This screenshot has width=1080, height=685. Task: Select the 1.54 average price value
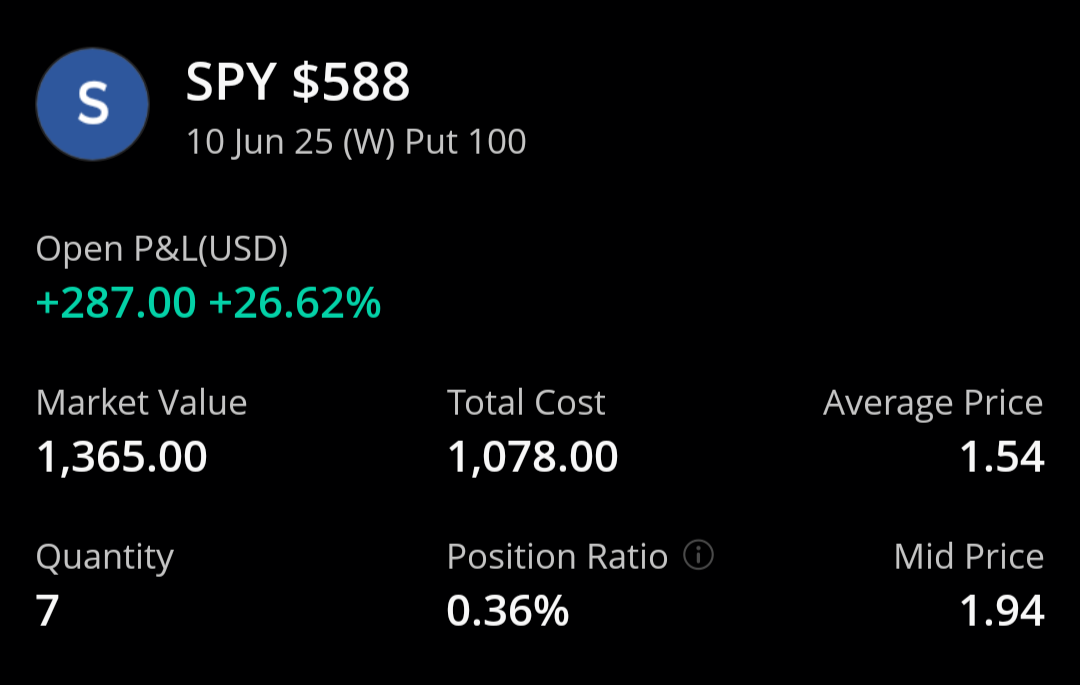point(1002,457)
